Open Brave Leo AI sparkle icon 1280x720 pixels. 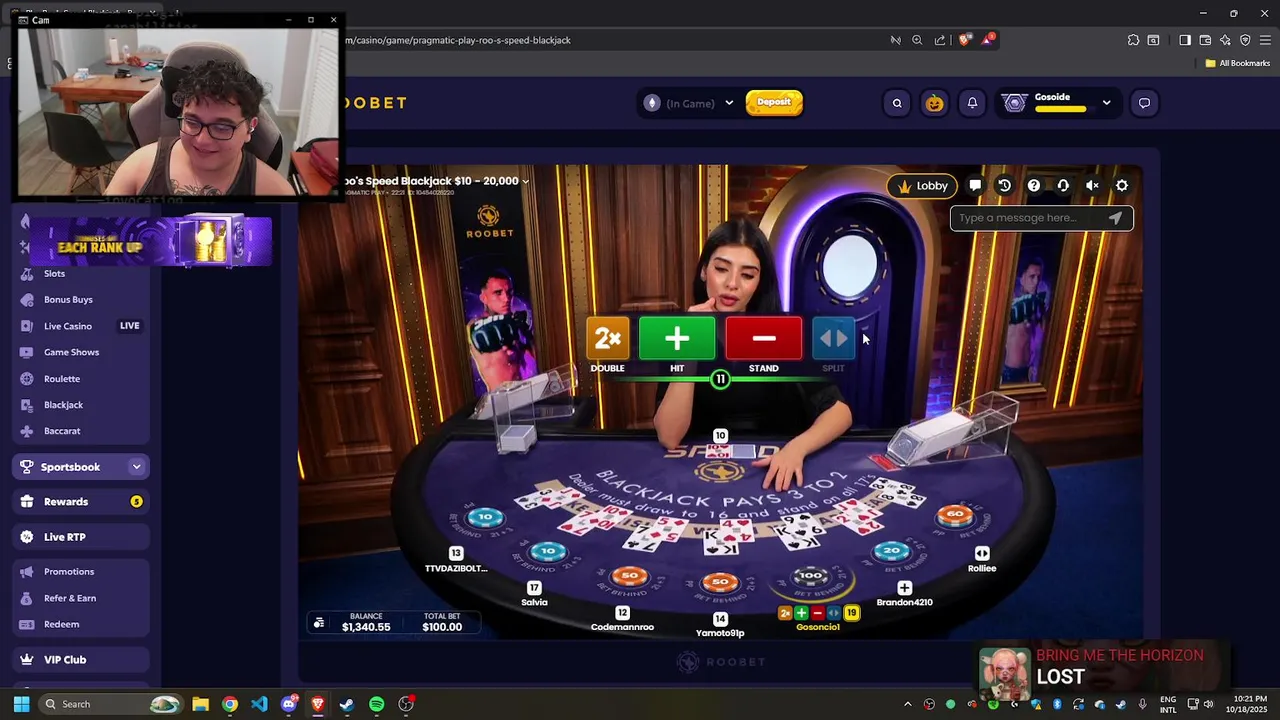(1225, 40)
